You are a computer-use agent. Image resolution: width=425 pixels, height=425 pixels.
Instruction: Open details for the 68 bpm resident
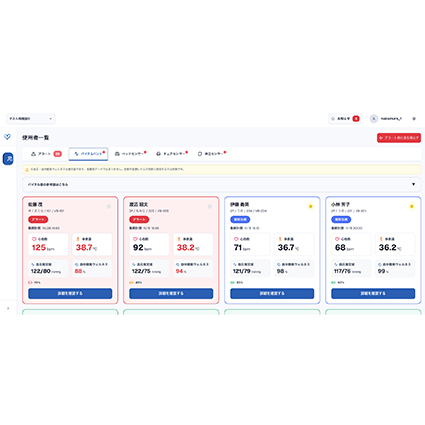click(373, 293)
